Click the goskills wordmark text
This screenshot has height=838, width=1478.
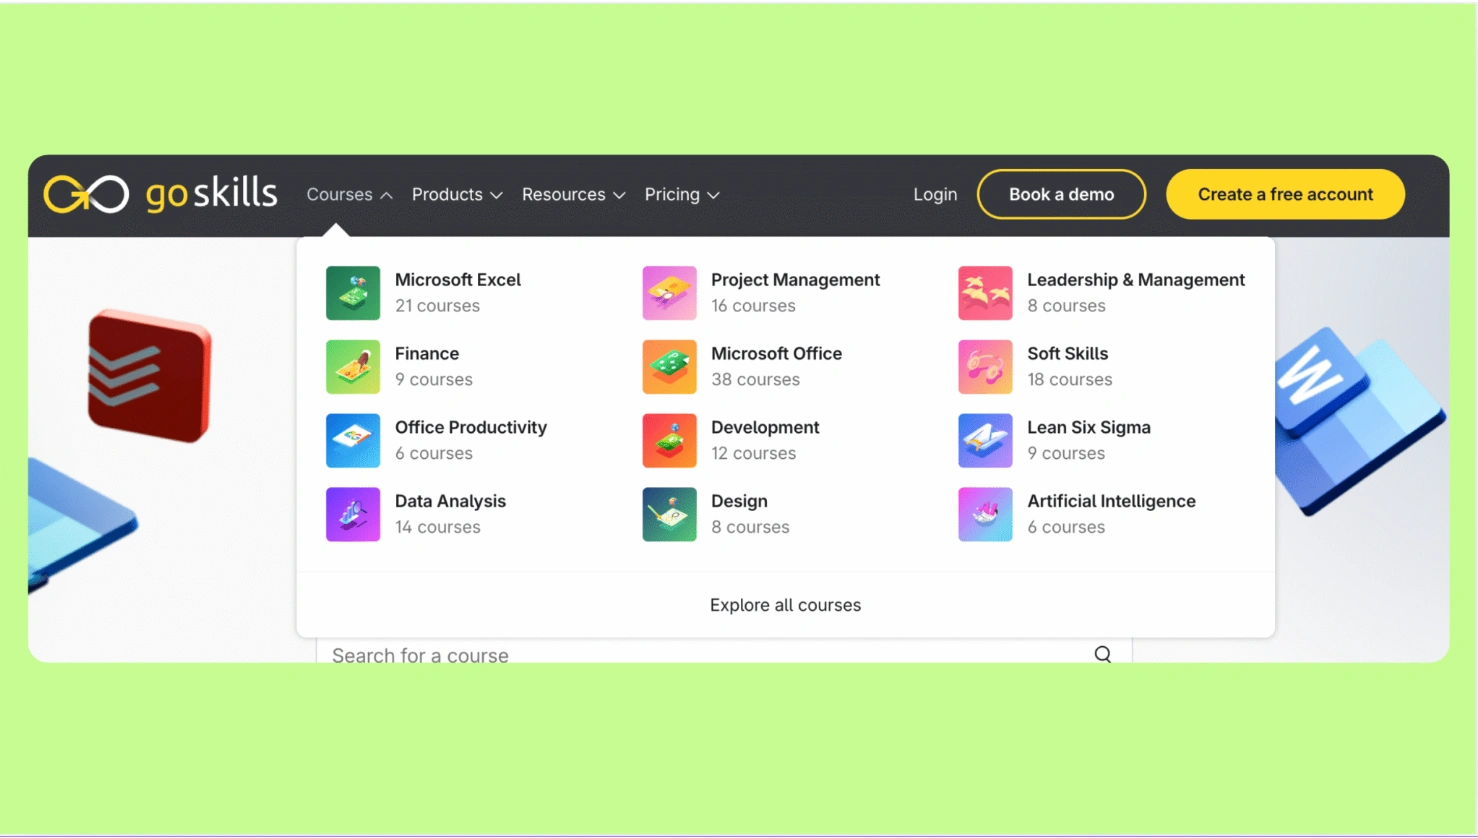(212, 193)
